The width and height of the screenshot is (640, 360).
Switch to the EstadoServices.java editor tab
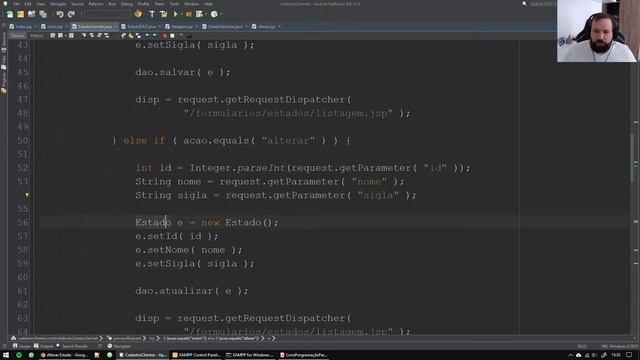point(225,27)
